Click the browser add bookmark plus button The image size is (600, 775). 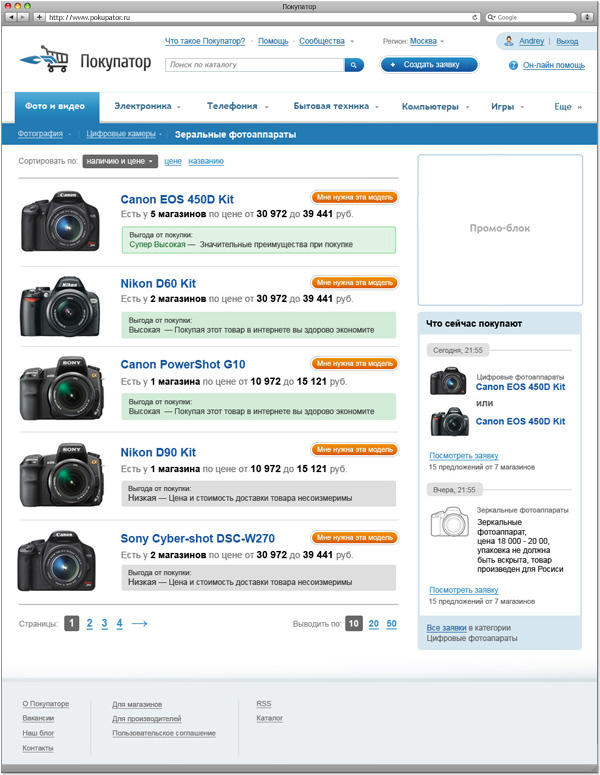pyautogui.click(x=40, y=17)
